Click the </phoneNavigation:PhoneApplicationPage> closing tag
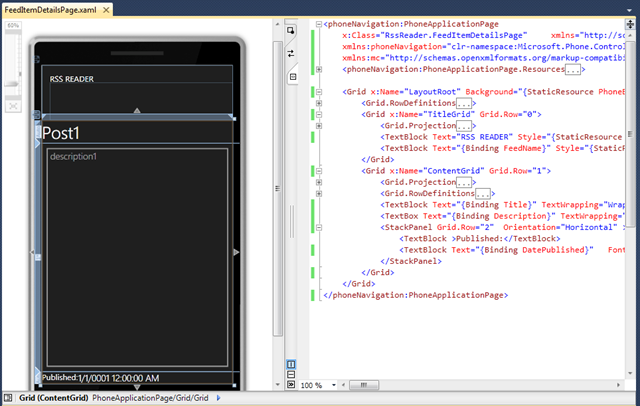The image size is (640, 406). [x=416, y=295]
